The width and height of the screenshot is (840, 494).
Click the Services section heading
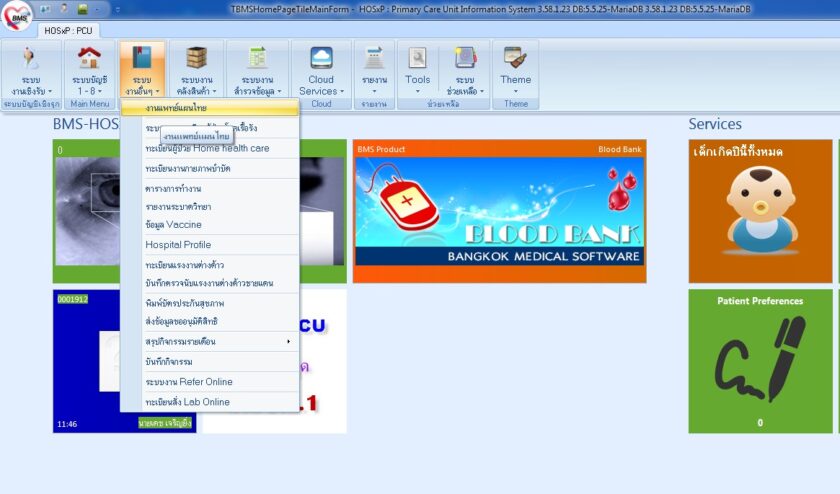coord(715,124)
